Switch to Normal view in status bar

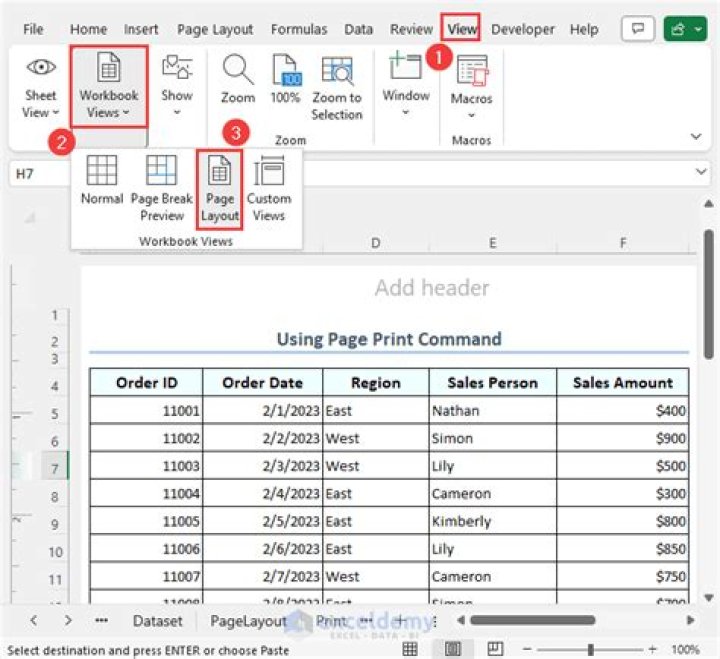point(410,649)
